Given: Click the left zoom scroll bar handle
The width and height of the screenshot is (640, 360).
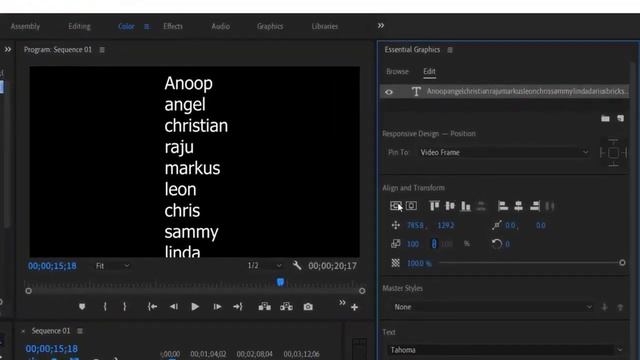Looking at the screenshot, I should tap(28, 291).
